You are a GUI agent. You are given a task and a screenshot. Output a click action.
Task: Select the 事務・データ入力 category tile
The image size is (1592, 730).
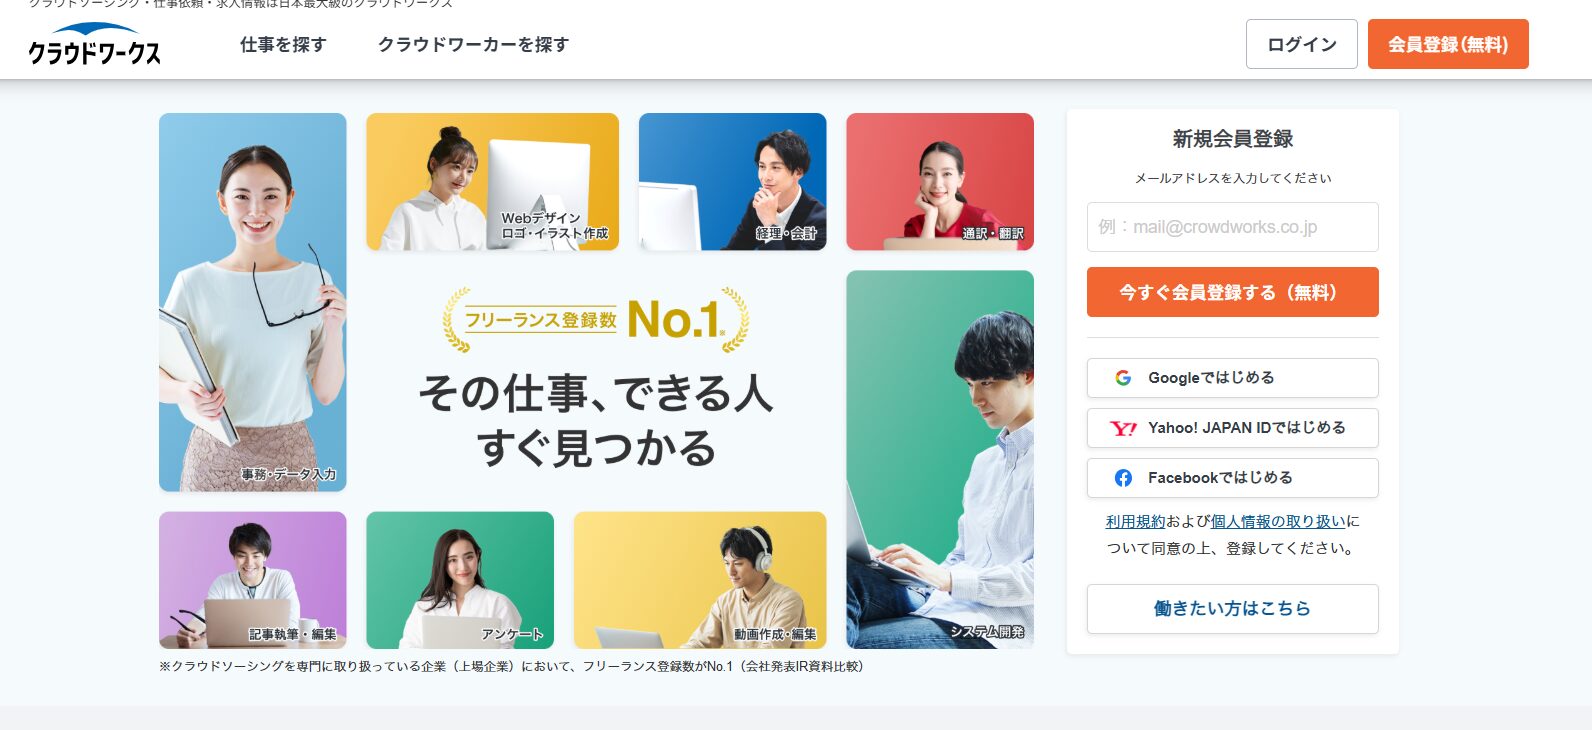tap(253, 302)
